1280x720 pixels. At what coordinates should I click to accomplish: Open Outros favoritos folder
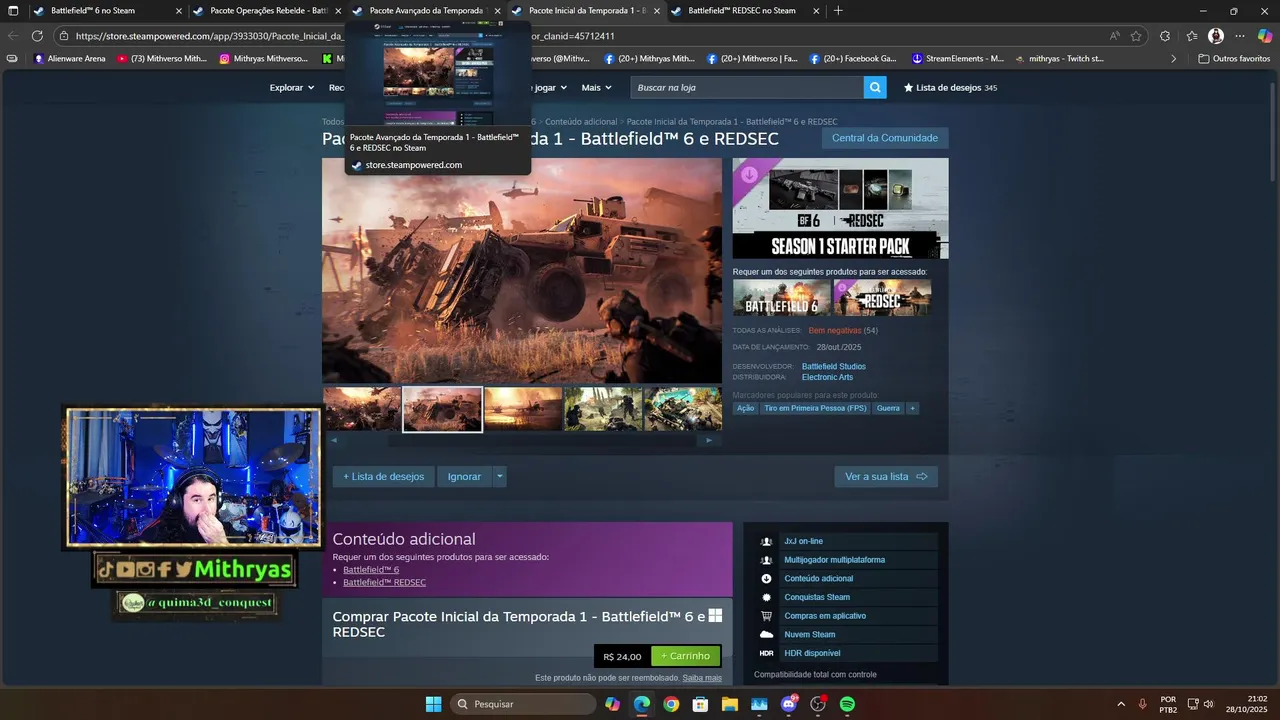tap(1234, 59)
